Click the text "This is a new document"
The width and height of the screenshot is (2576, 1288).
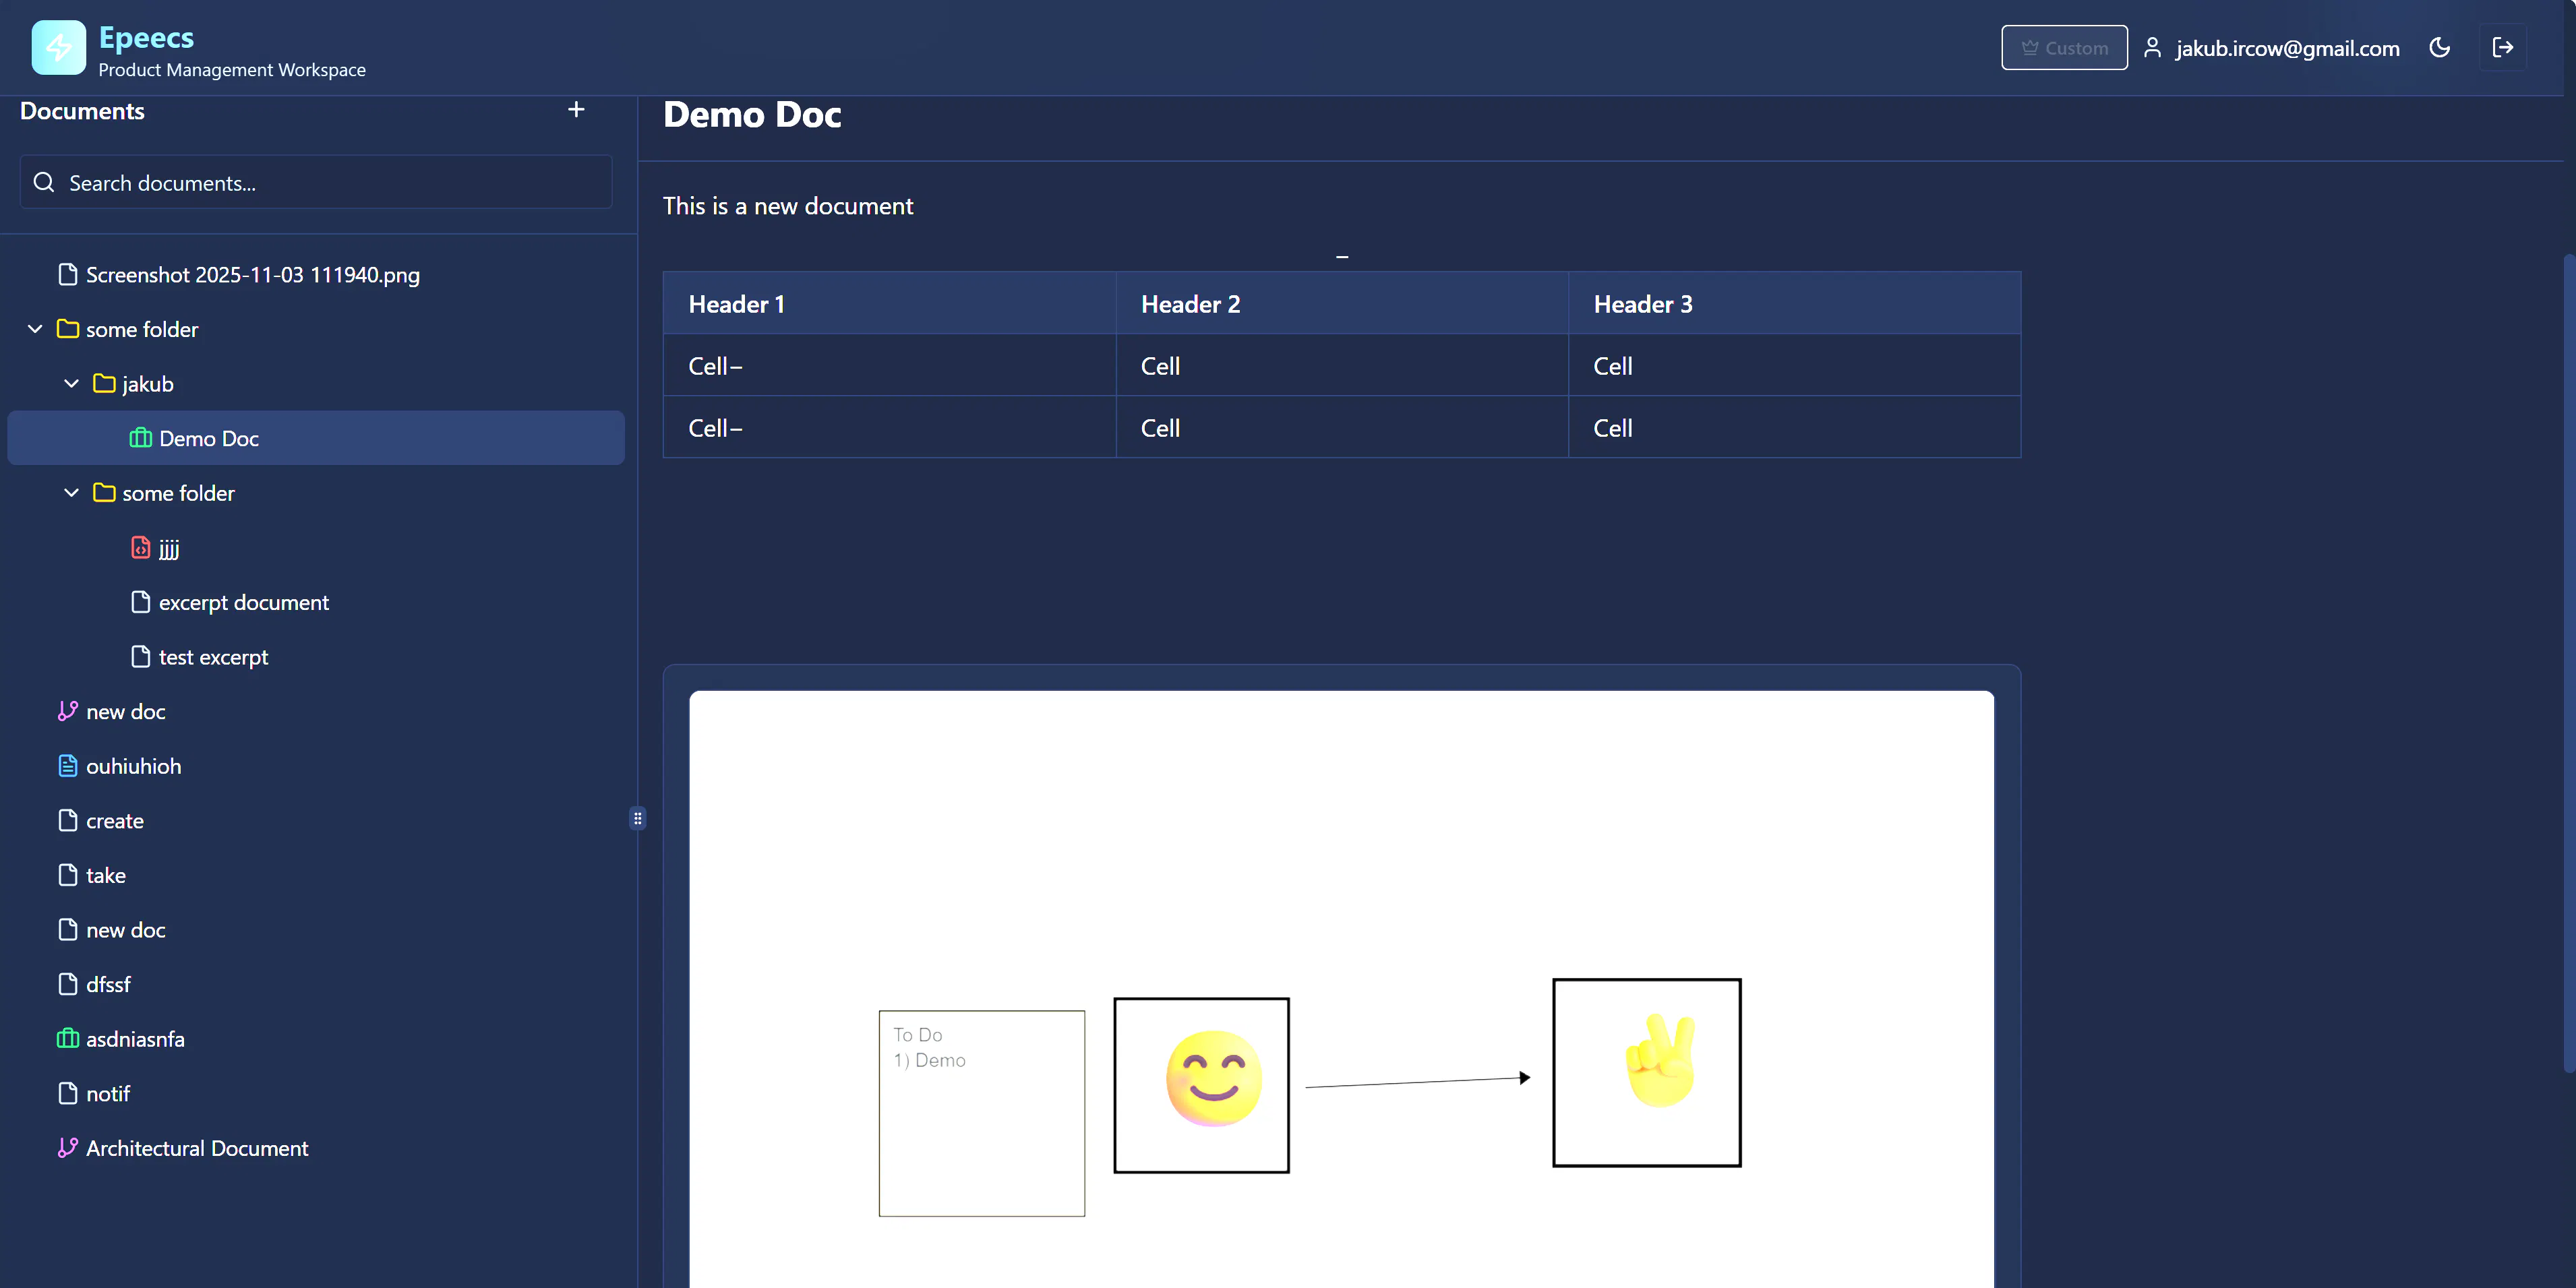point(788,206)
